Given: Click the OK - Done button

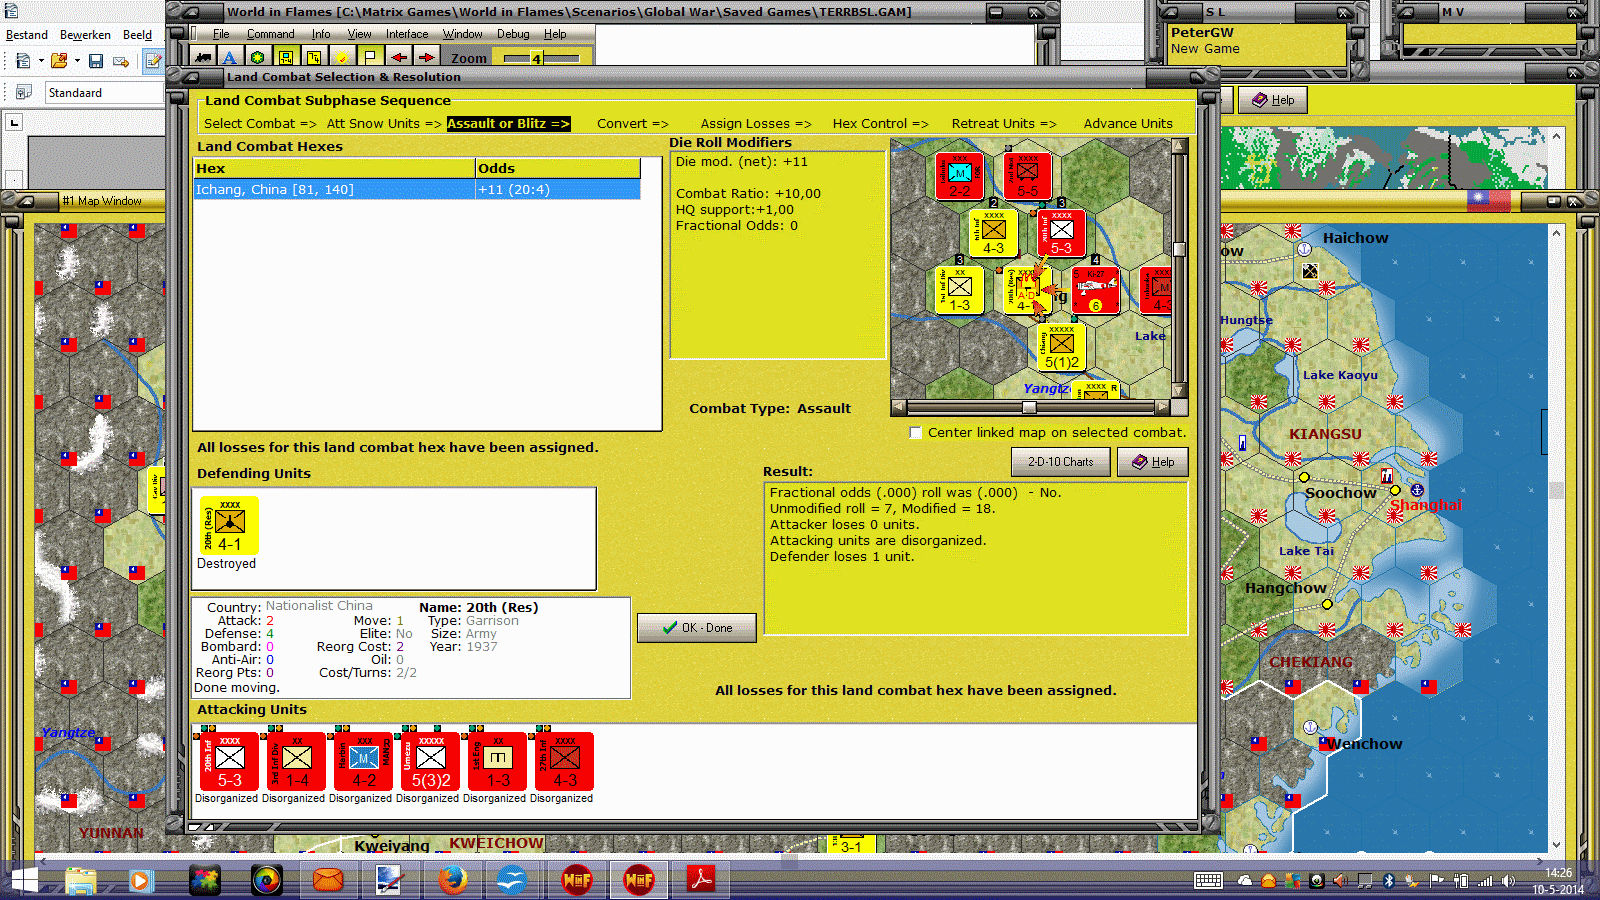Looking at the screenshot, I should pyautogui.click(x=697, y=628).
